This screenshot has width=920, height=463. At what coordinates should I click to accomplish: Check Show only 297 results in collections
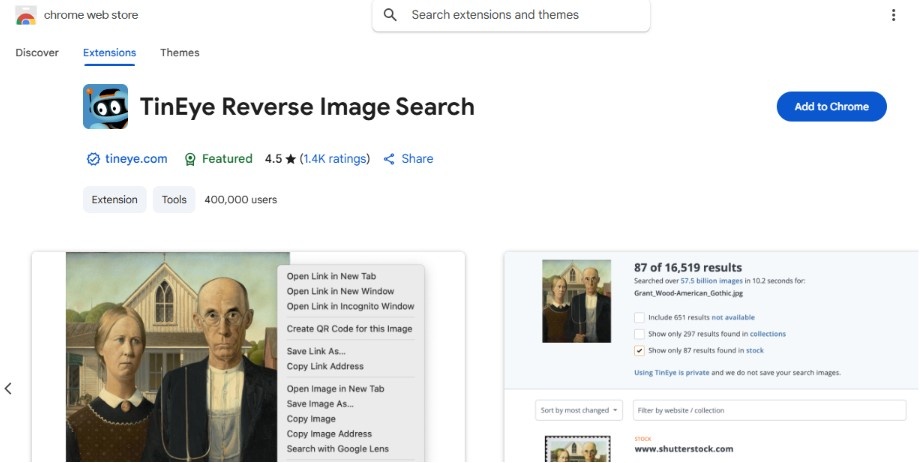[640, 334]
